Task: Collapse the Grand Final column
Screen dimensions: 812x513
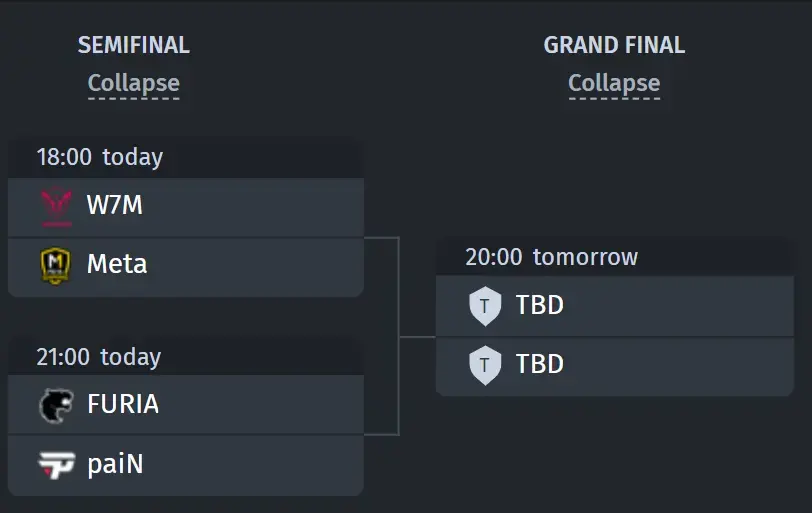Action: pyautogui.click(x=614, y=83)
